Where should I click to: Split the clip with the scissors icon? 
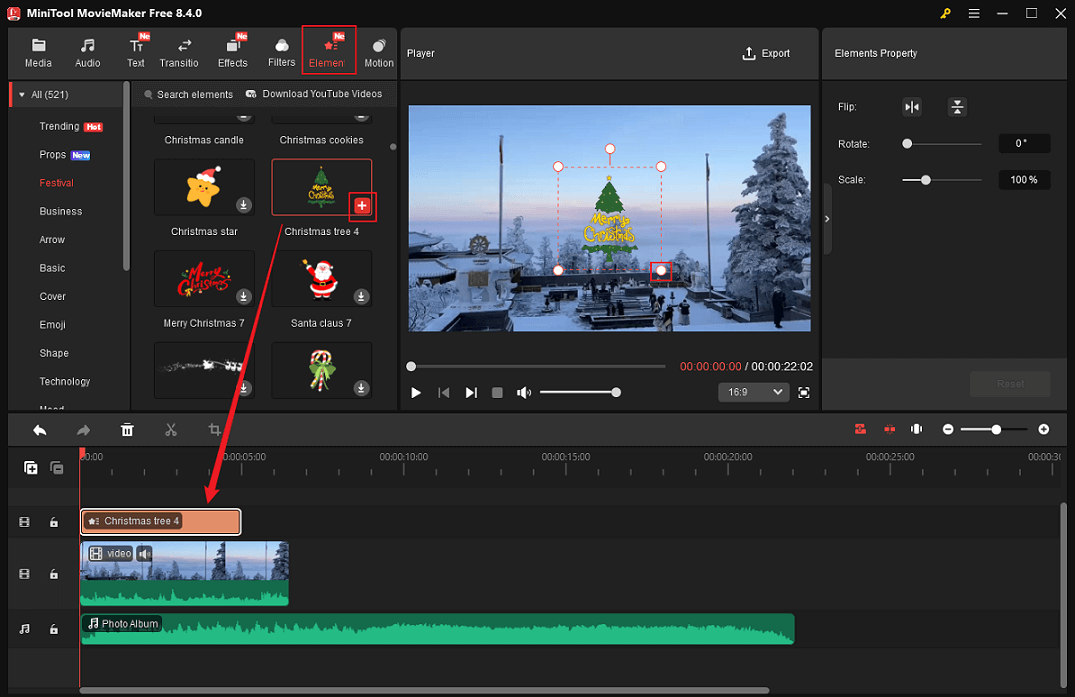point(171,429)
